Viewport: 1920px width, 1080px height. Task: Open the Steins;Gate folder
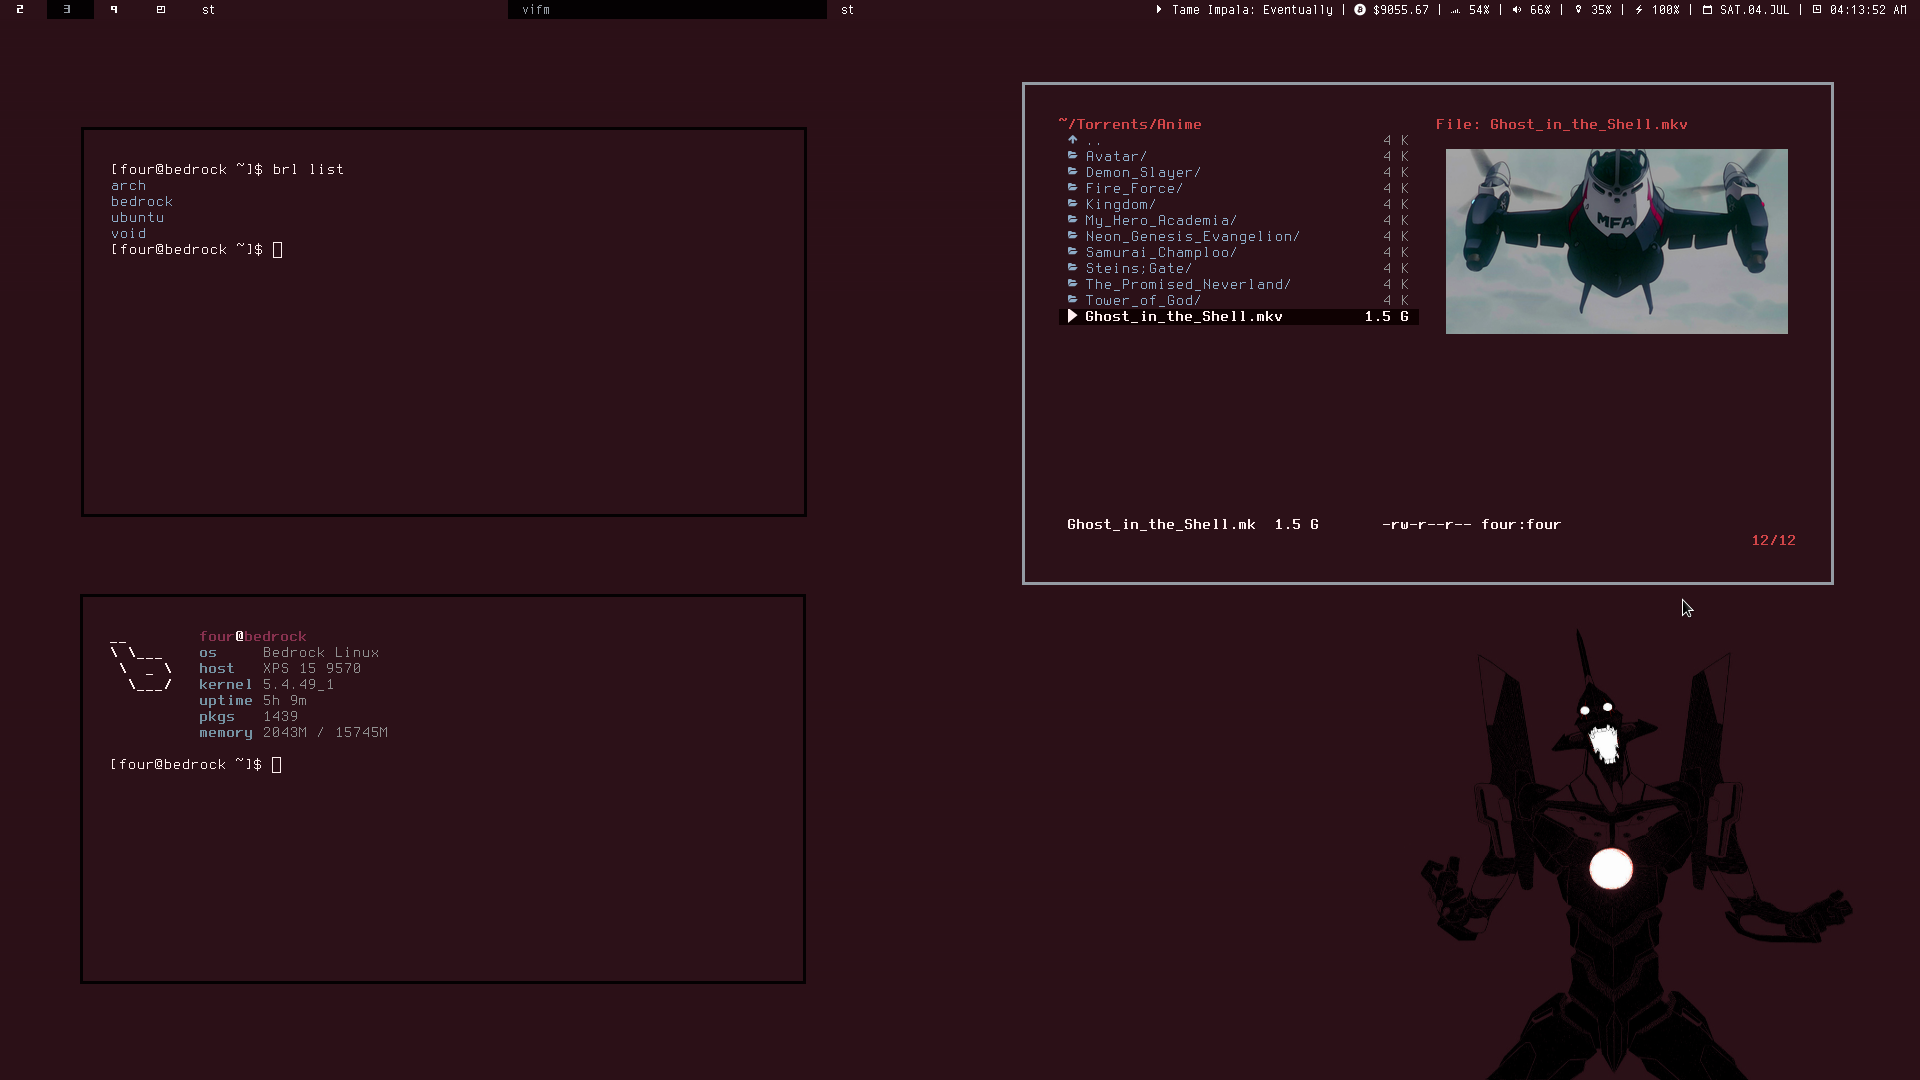tap(1138, 268)
